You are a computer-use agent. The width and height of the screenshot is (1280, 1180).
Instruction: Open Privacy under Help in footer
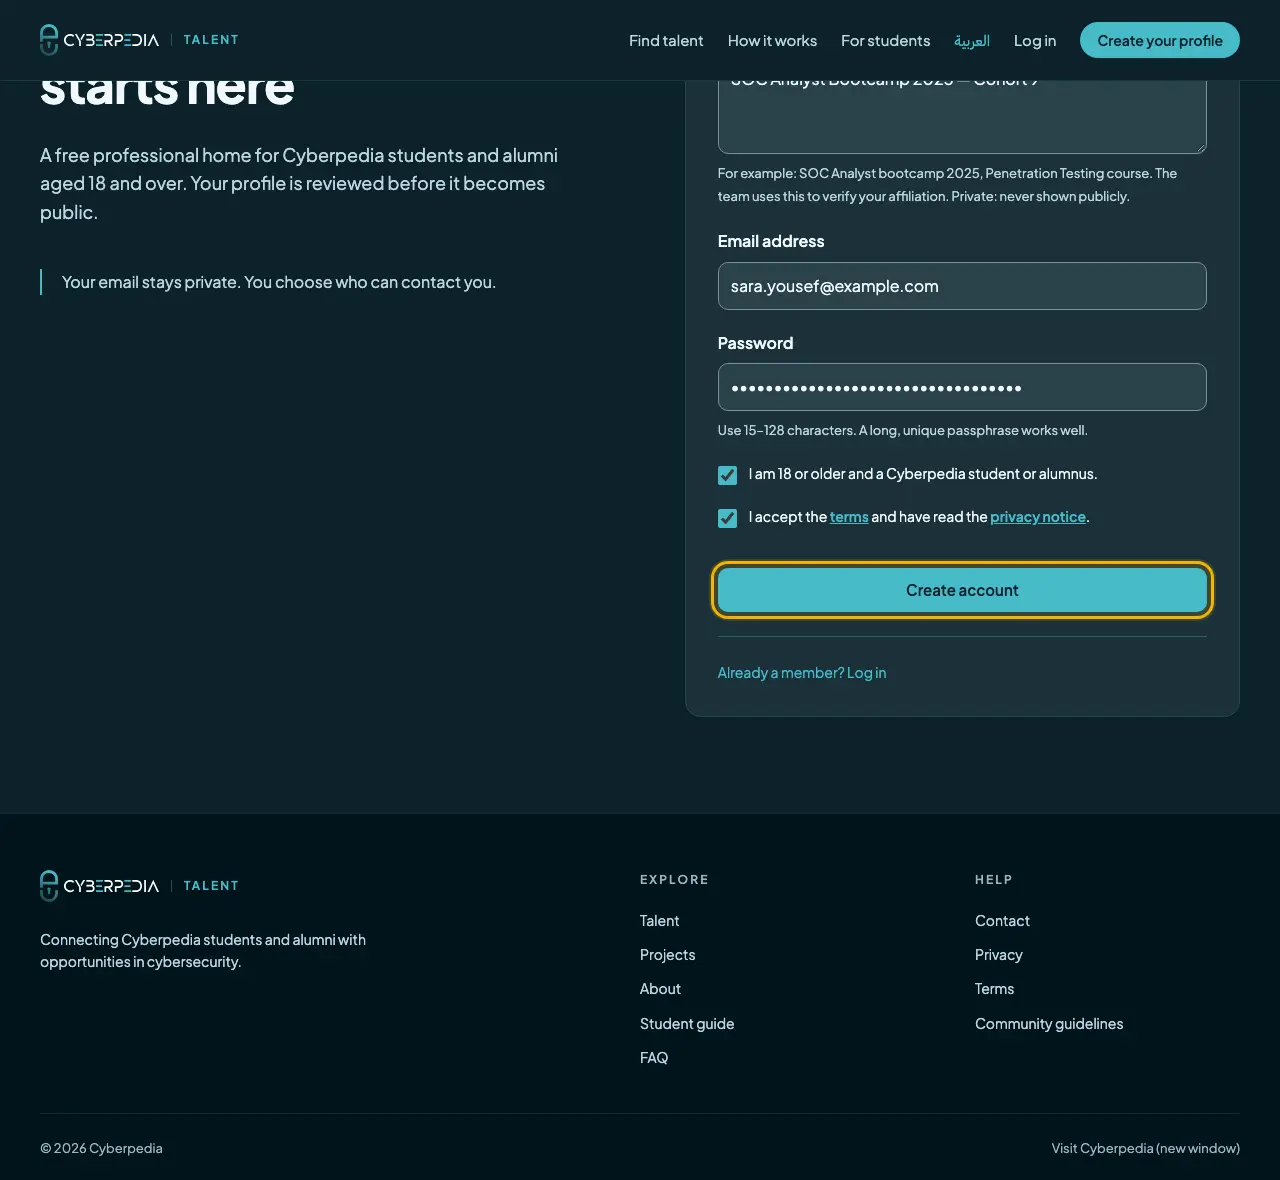[999, 955]
